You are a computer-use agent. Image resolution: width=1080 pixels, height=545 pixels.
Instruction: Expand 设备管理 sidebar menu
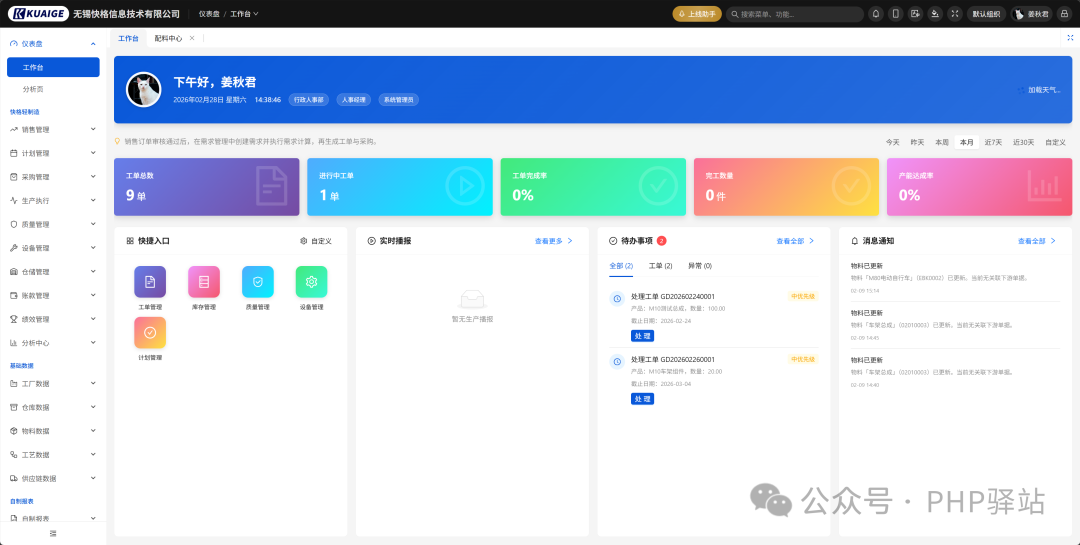[53, 248]
